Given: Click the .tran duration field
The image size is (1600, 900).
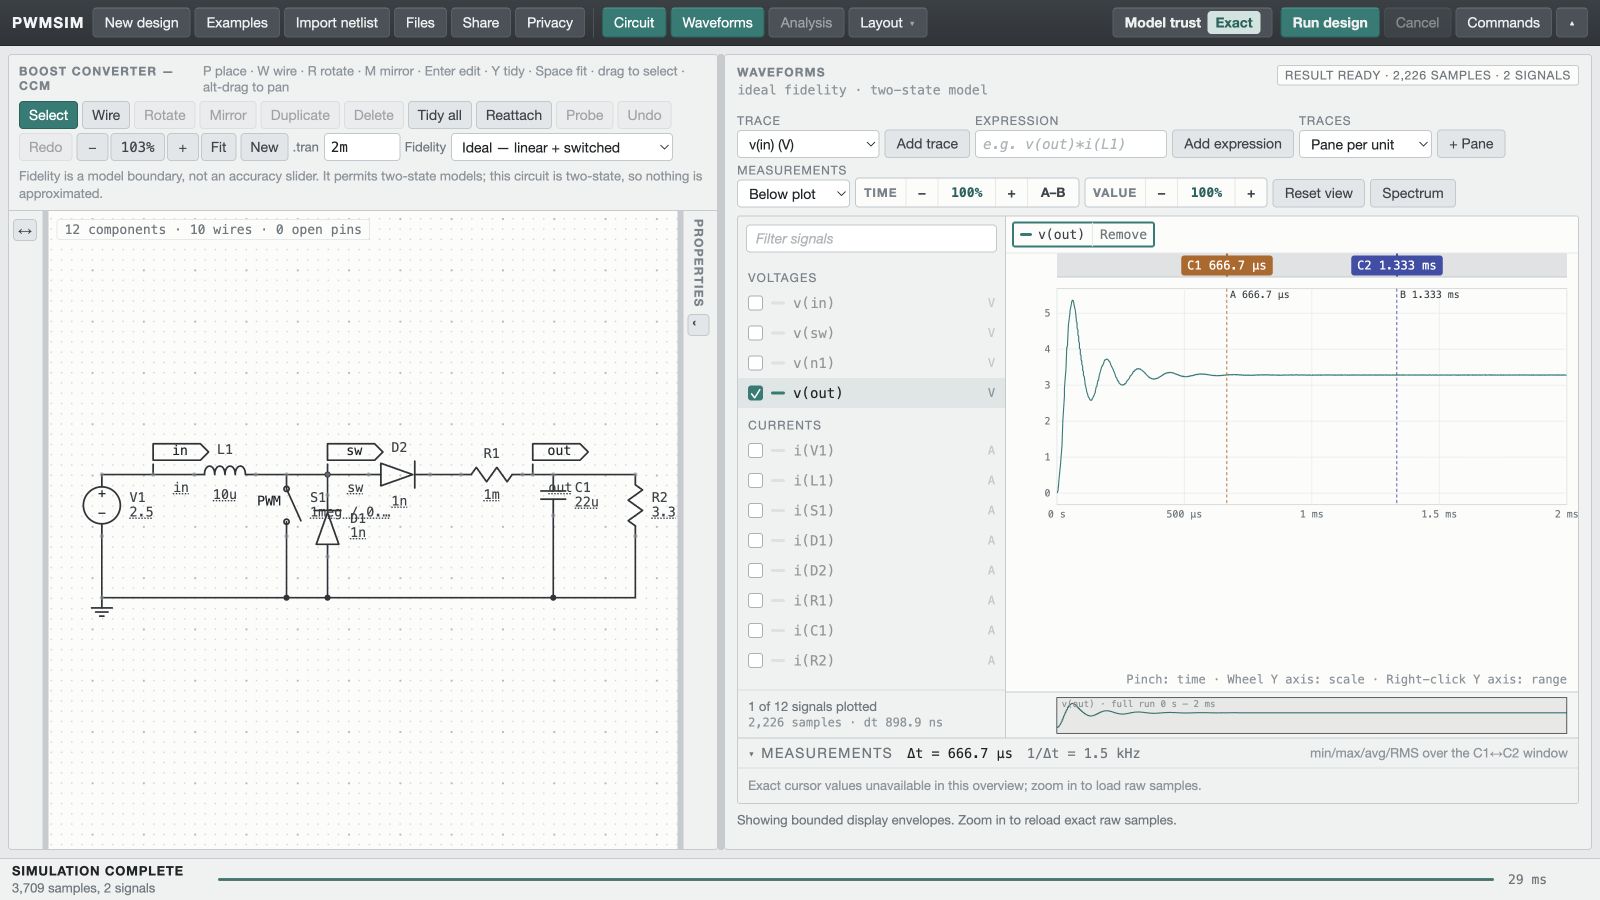Looking at the screenshot, I should click(x=361, y=147).
